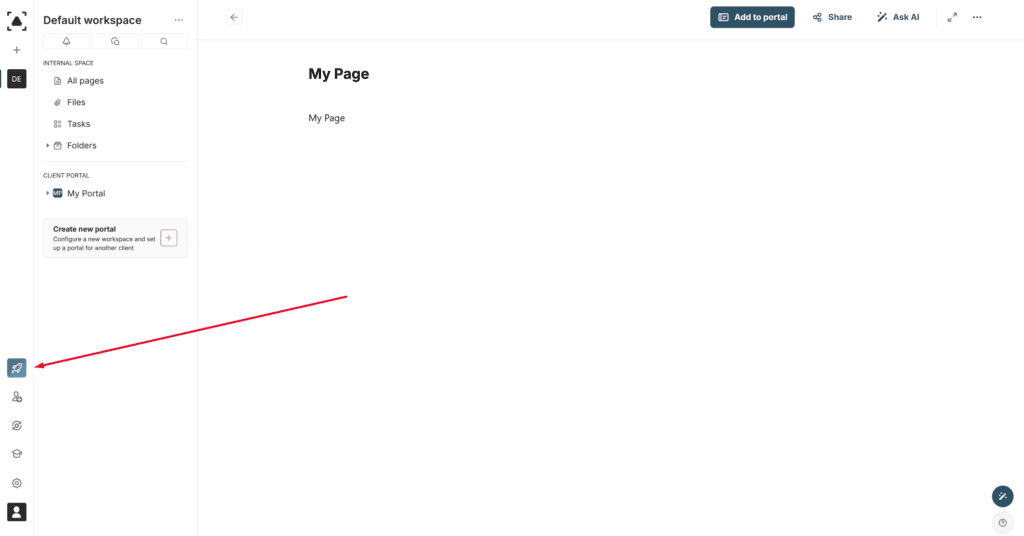Viewport: 1024px width, 536px height.
Task: Click the My Portal MP badge icon
Action: pos(57,193)
